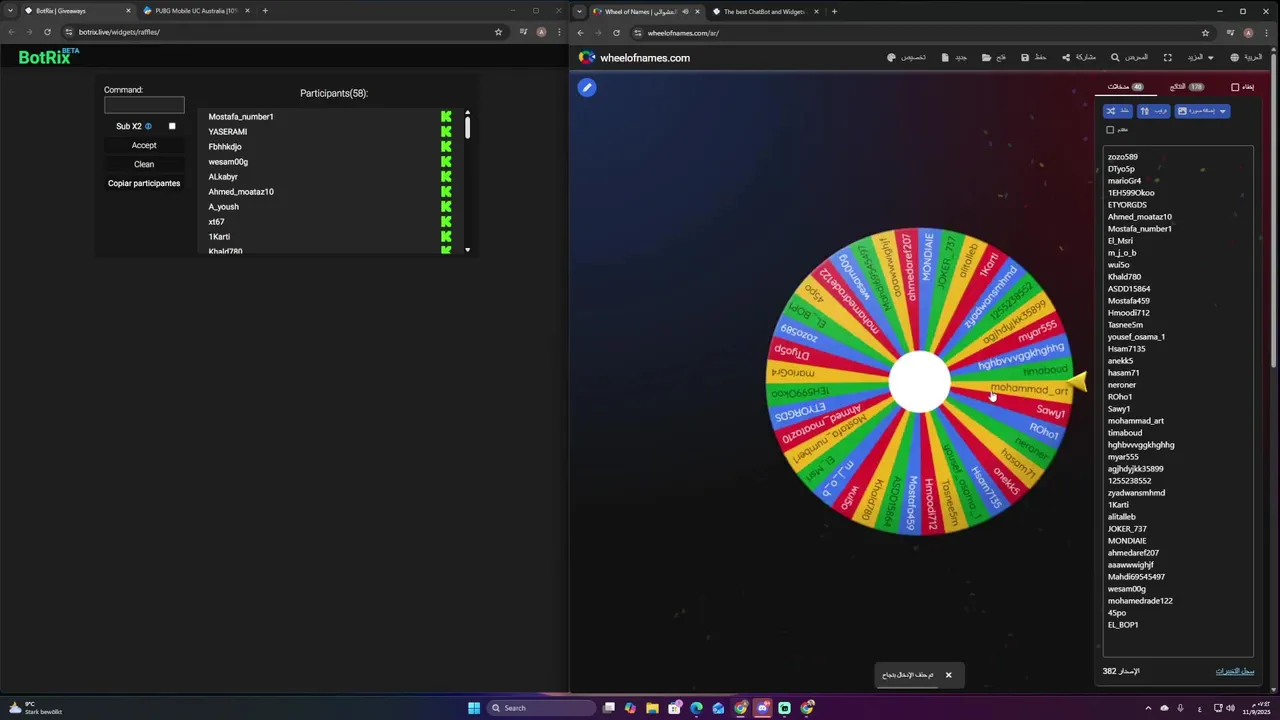Click the Kick icon next to Ahmed_moataz10

click(x=446, y=192)
